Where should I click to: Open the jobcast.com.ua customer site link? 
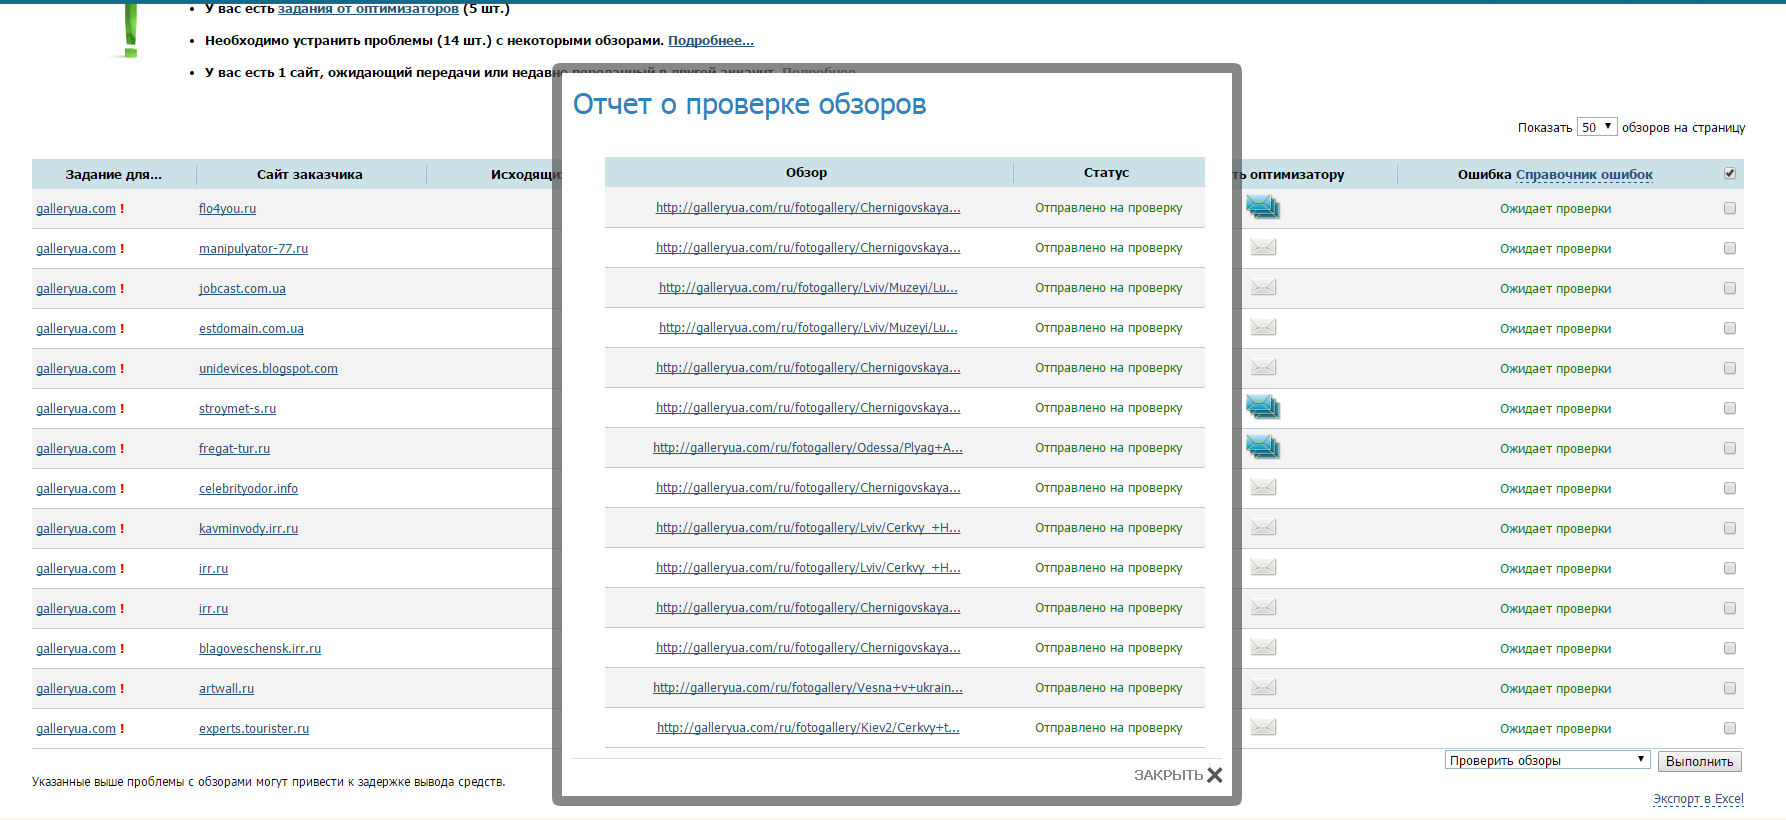click(x=242, y=289)
